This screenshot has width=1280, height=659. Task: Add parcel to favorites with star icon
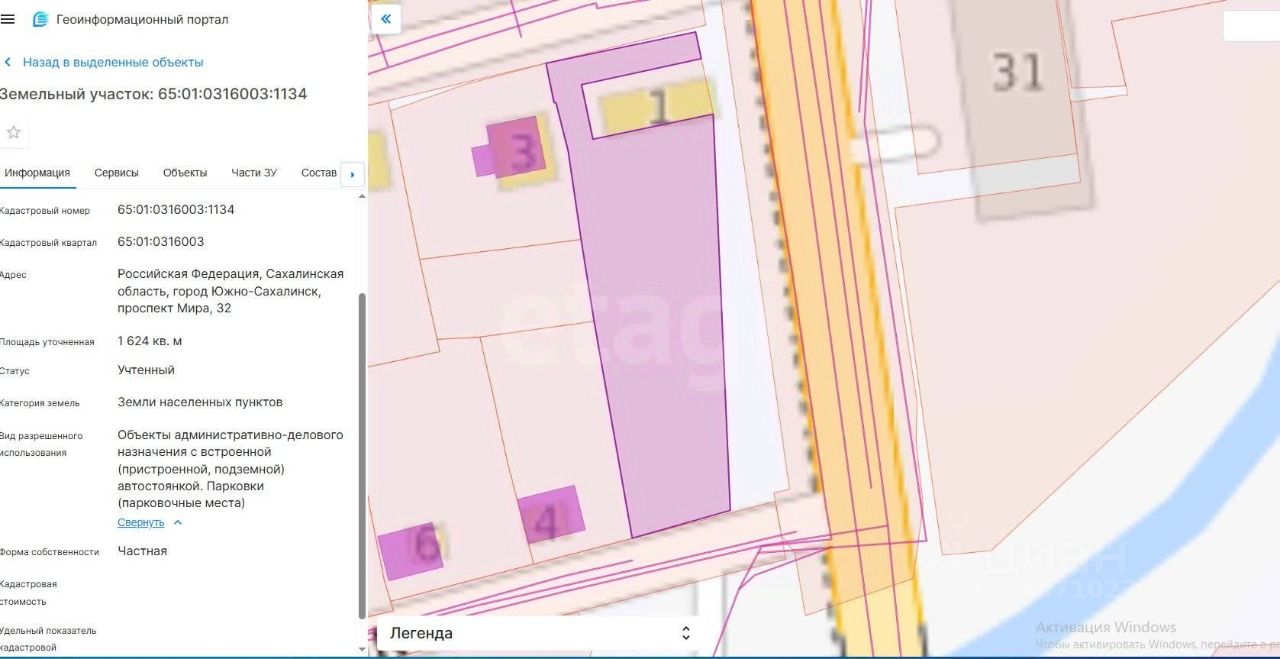[13, 132]
